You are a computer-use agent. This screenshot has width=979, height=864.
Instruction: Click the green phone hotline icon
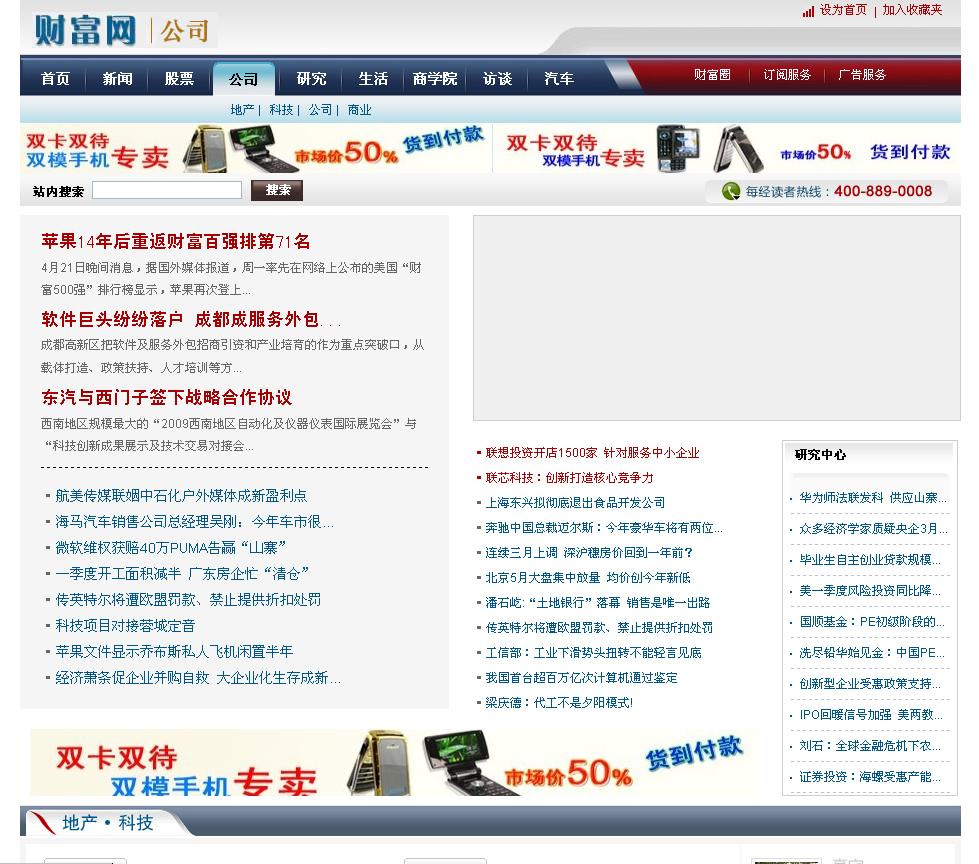click(731, 191)
